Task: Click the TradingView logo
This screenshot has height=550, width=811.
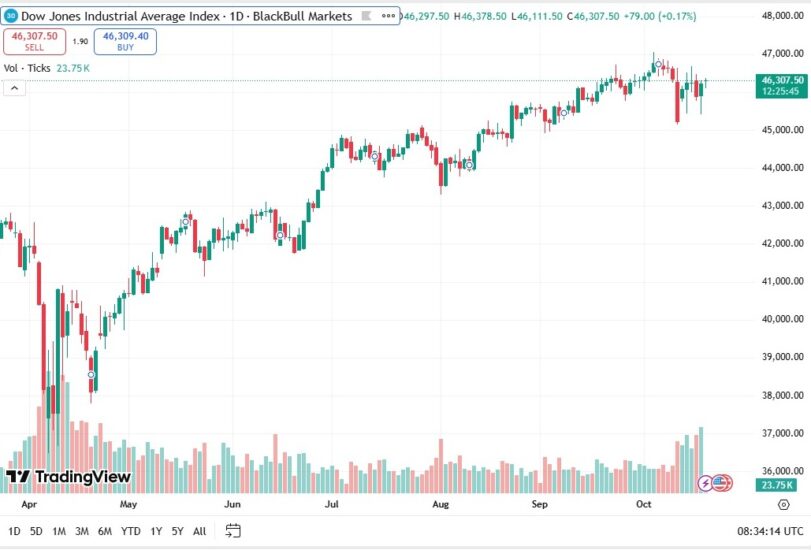Action: click(x=68, y=477)
